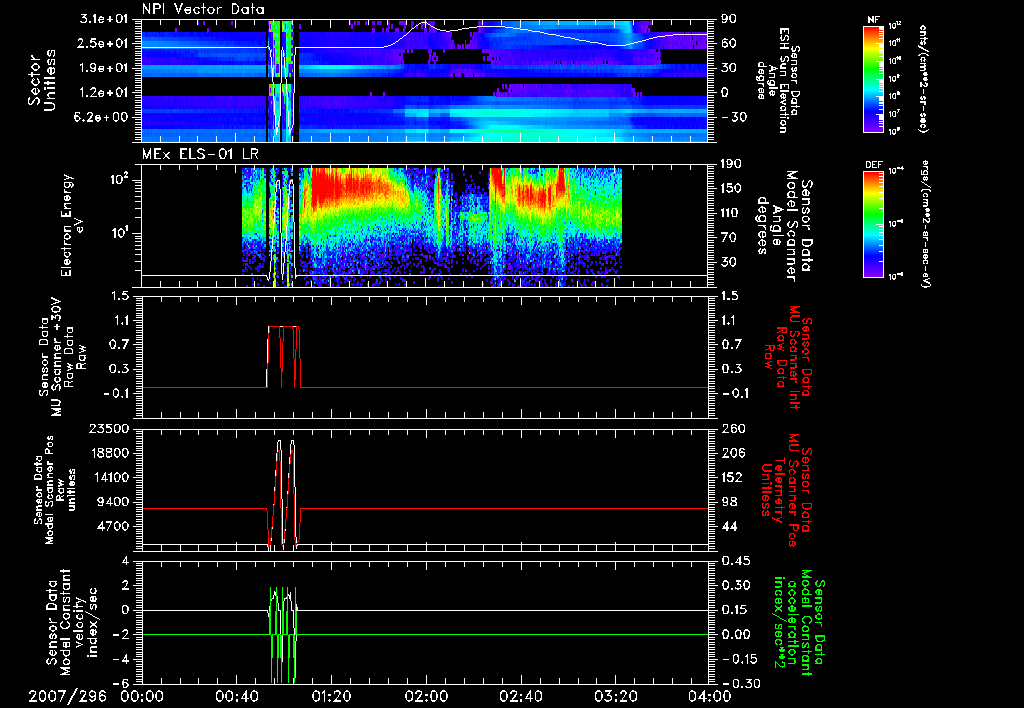Click the 00:00 time tick label

point(142,696)
